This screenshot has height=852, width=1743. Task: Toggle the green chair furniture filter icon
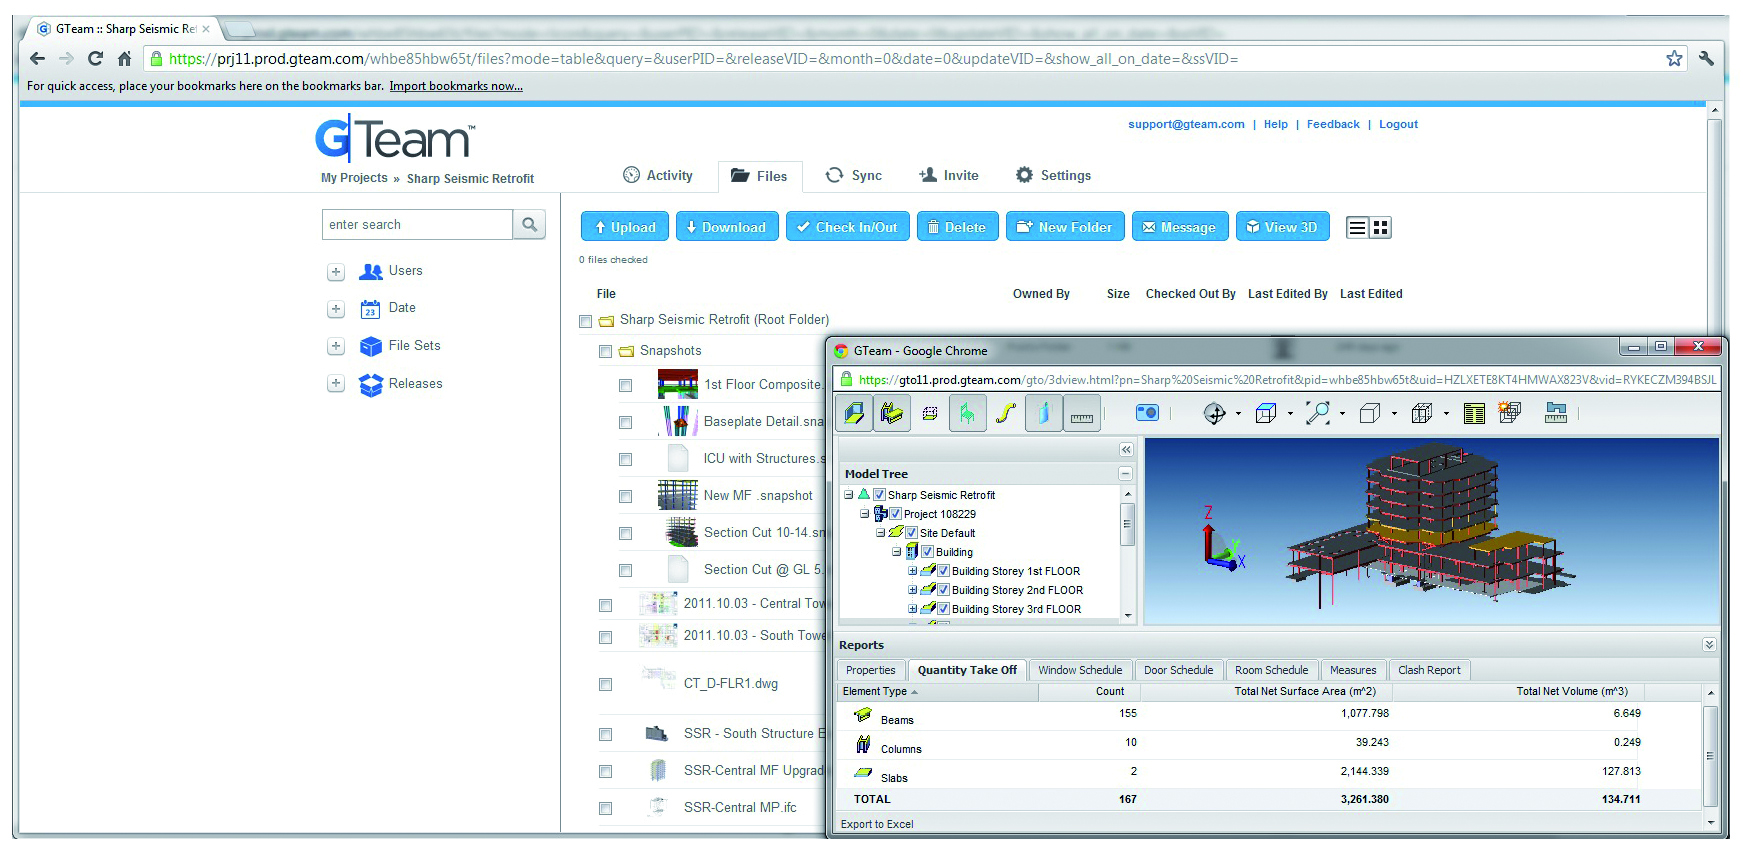[967, 413]
